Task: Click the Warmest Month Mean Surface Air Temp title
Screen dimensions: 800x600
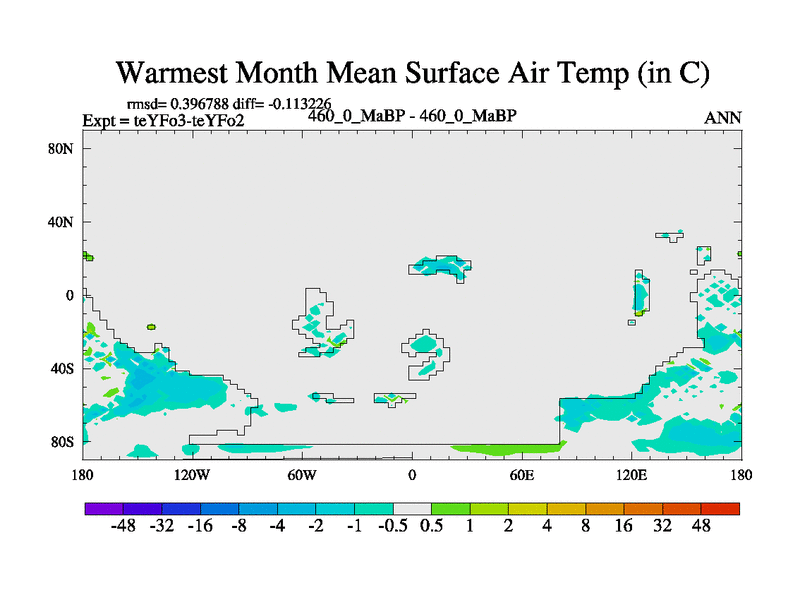Action: coord(413,73)
